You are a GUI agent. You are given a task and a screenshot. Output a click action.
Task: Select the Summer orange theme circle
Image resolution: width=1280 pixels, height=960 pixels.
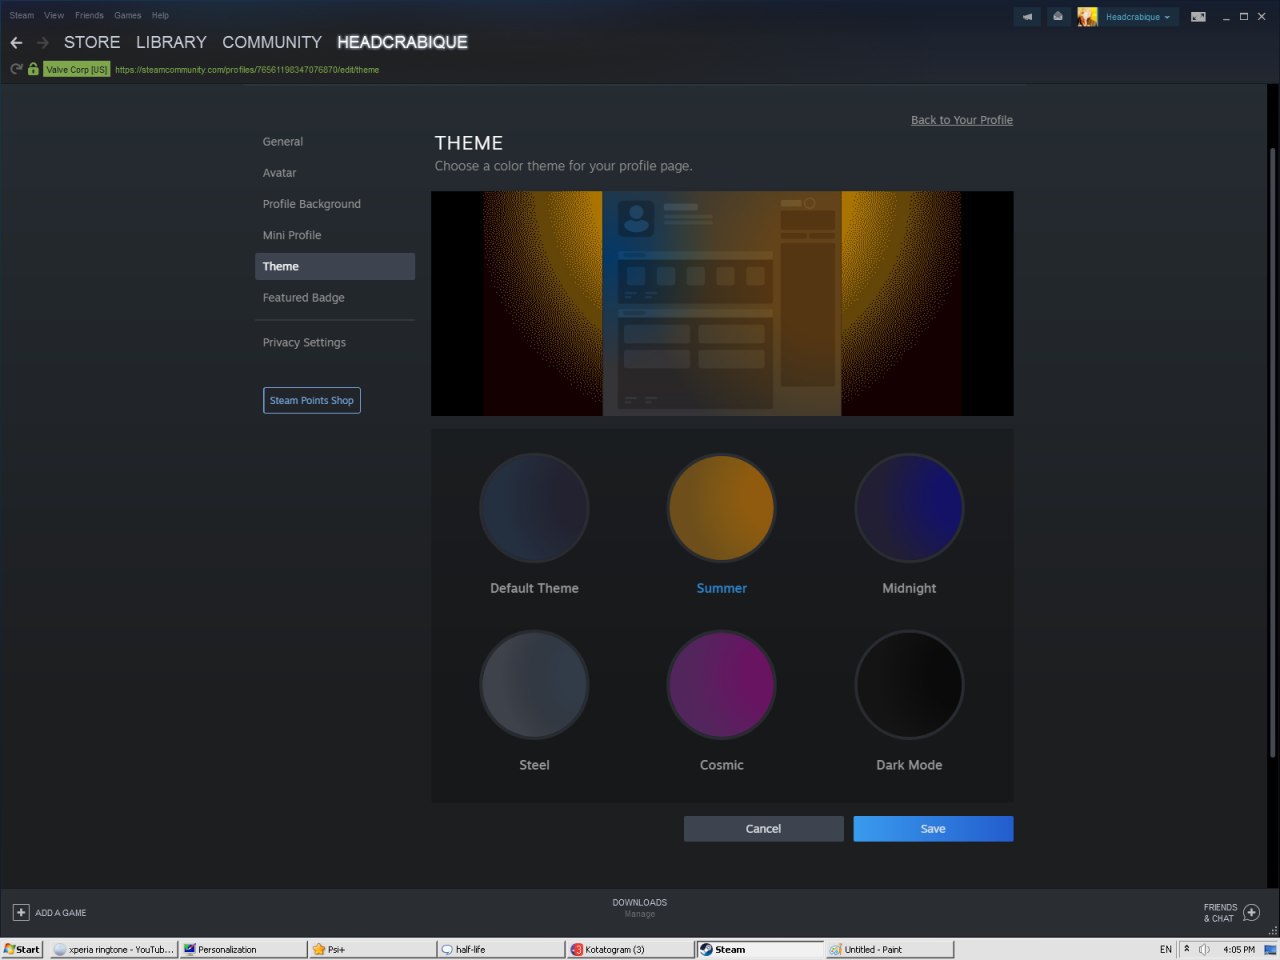[721, 508]
